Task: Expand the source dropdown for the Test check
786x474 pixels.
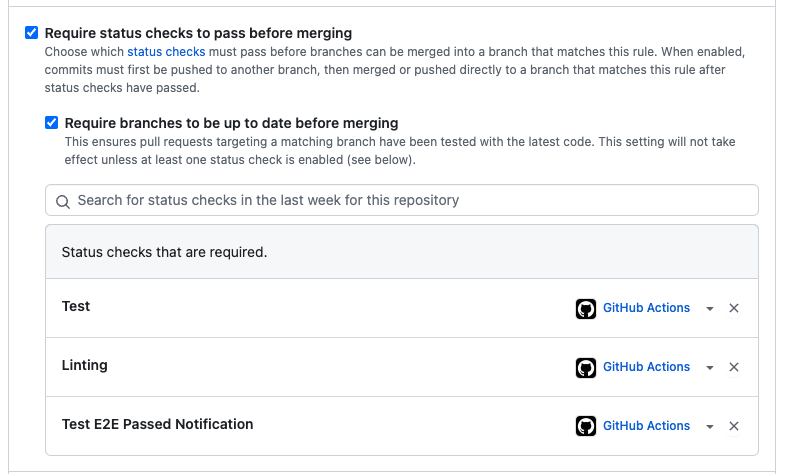Action: point(710,309)
